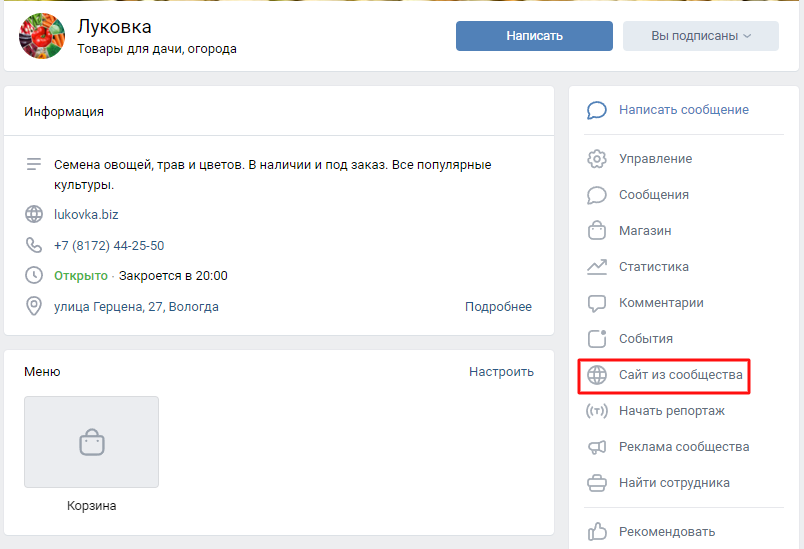Select the Написать сообщение menu item

point(683,110)
